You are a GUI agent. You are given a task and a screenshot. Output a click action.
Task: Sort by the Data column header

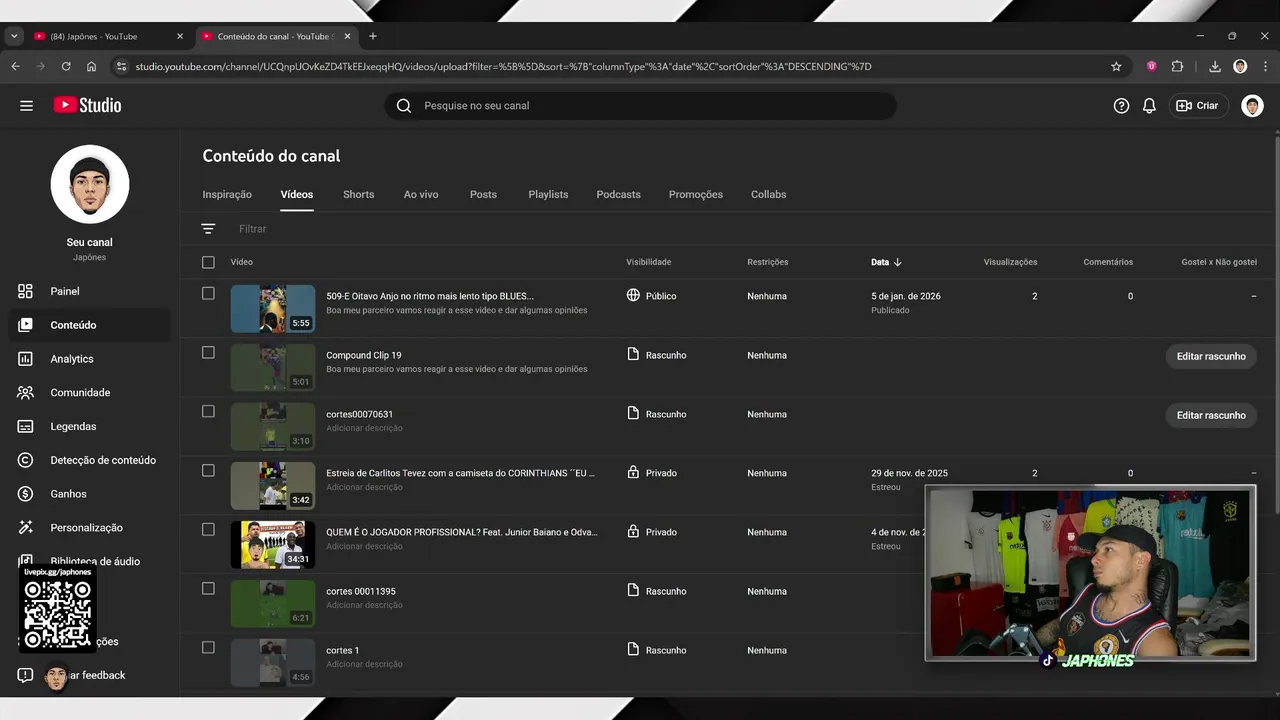coord(886,262)
